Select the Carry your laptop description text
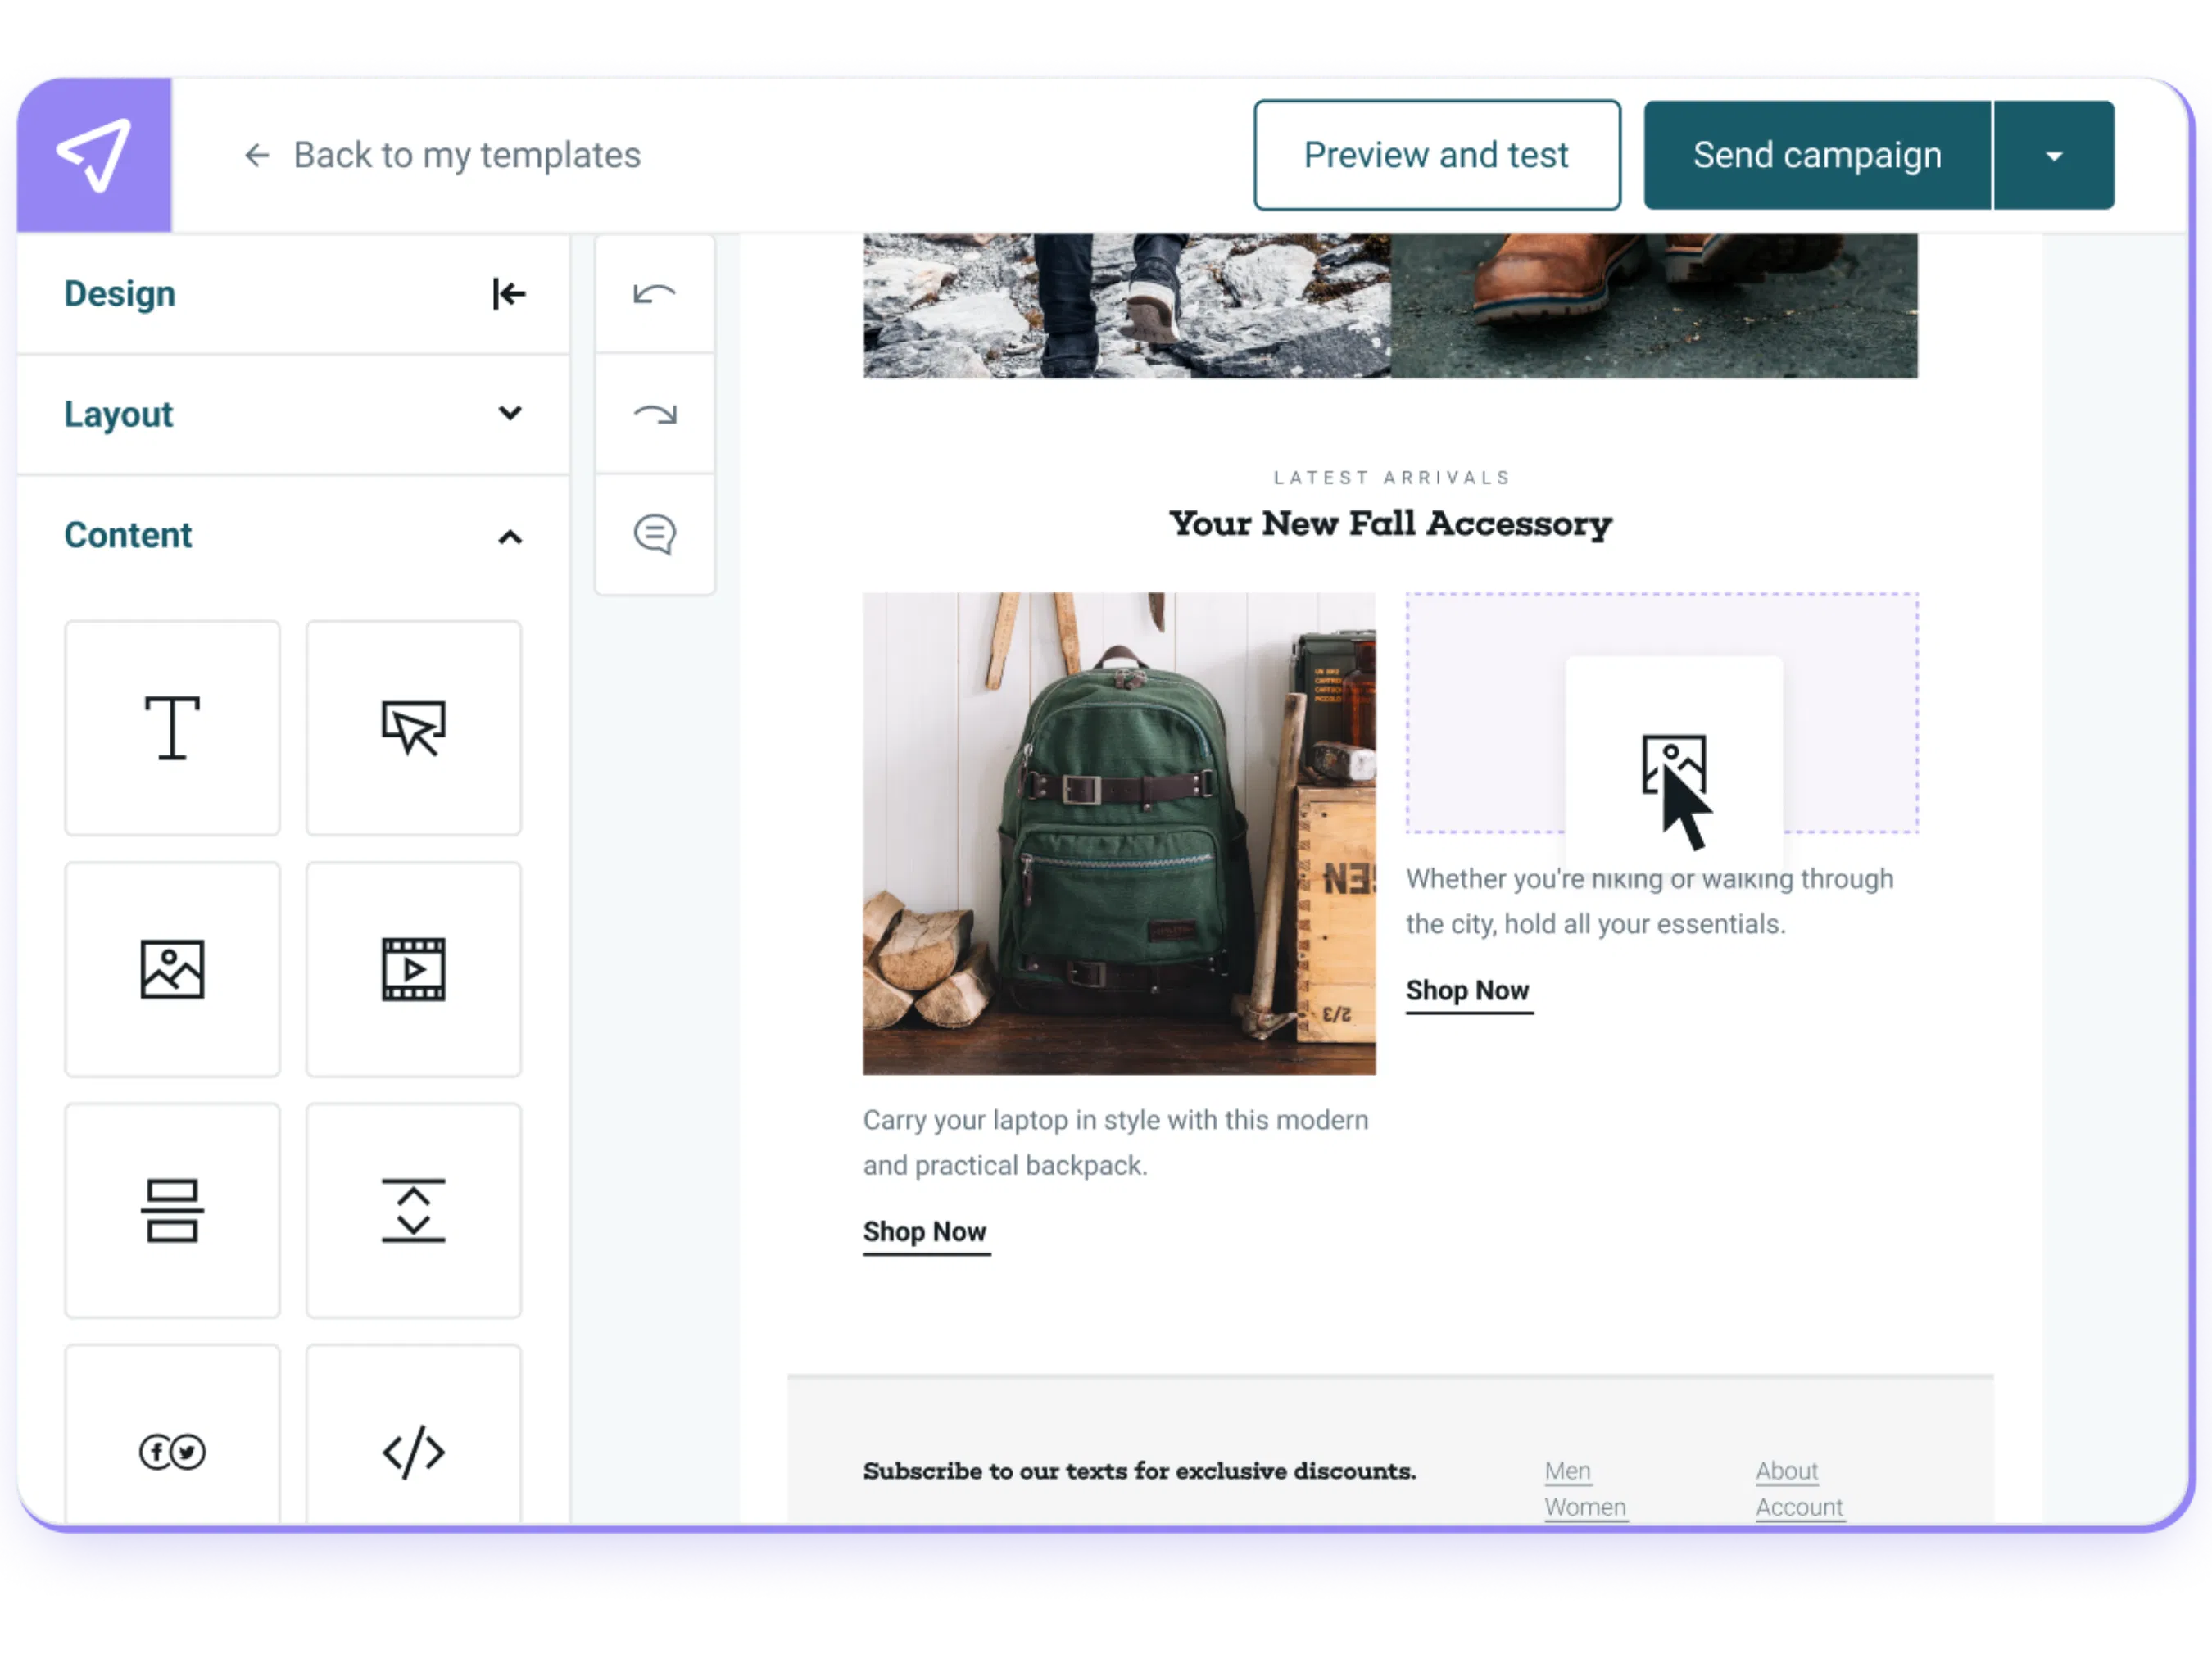Screen dimensions: 2212x1659 tap(1116, 1142)
